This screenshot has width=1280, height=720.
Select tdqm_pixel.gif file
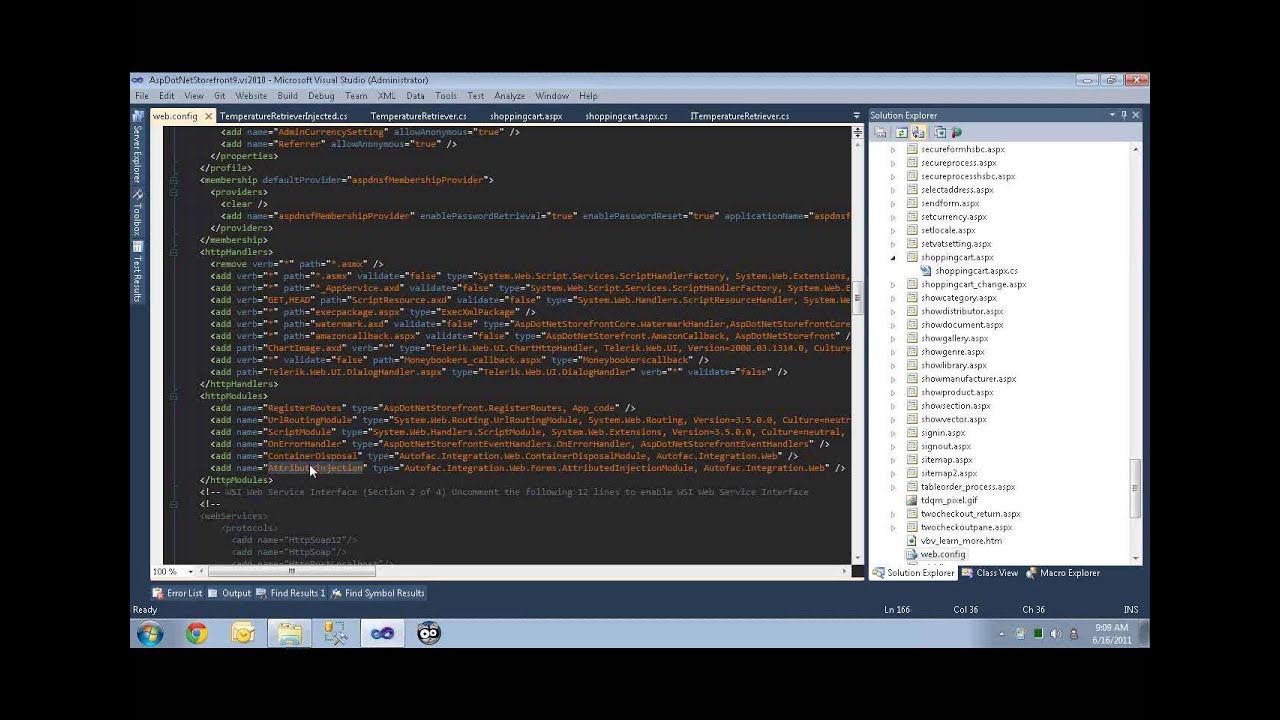point(949,500)
